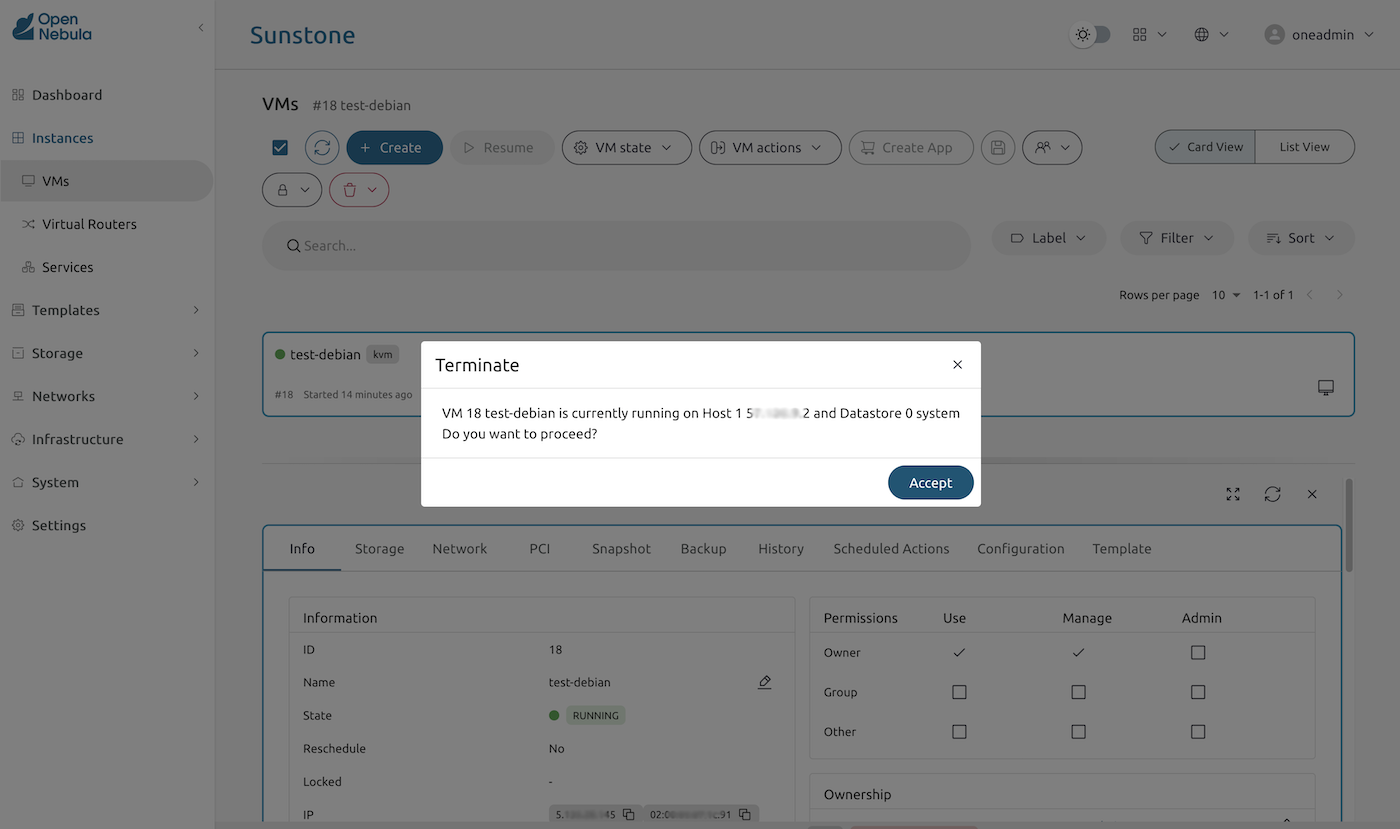Expand the VM details panel fullscreen
Viewport: 1400px width, 829px height.
click(1233, 494)
